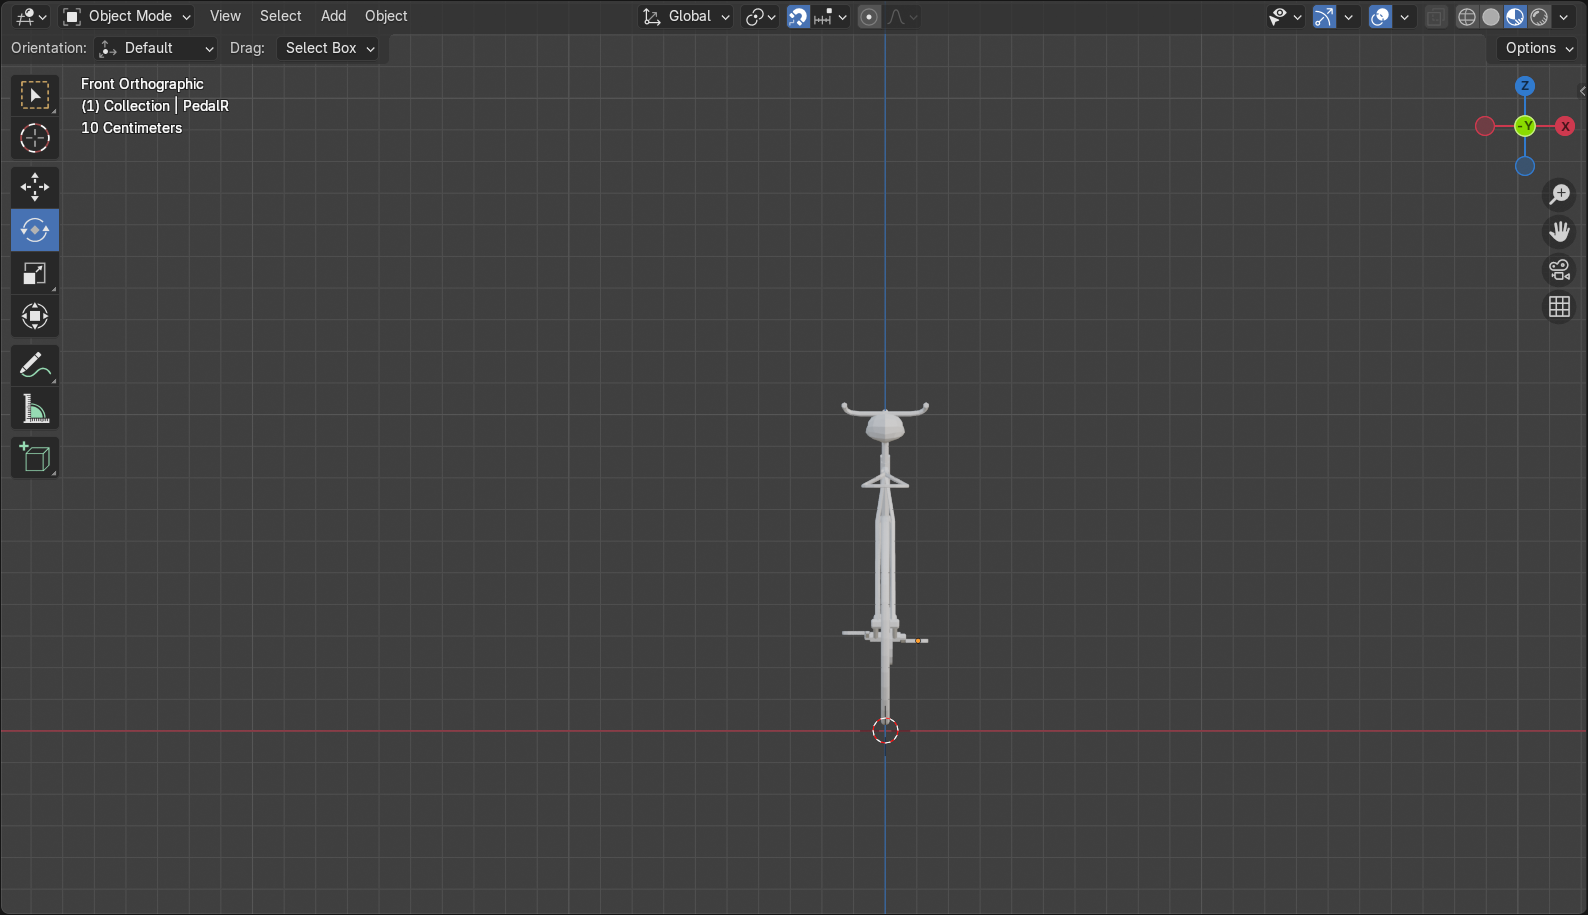Image resolution: width=1588 pixels, height=915 pixels.
Task: Open the editor type button
Action: pos(31,16)
